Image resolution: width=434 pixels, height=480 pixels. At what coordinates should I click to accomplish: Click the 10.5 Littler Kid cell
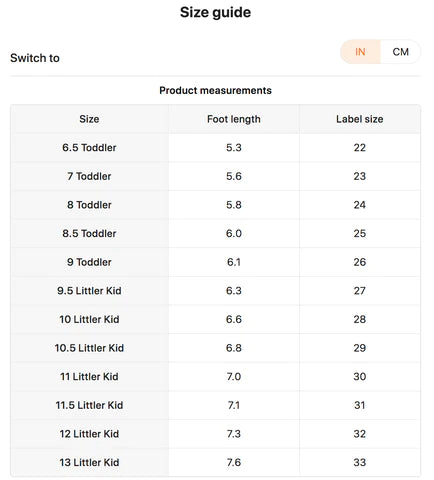click(x=89, y=348)
